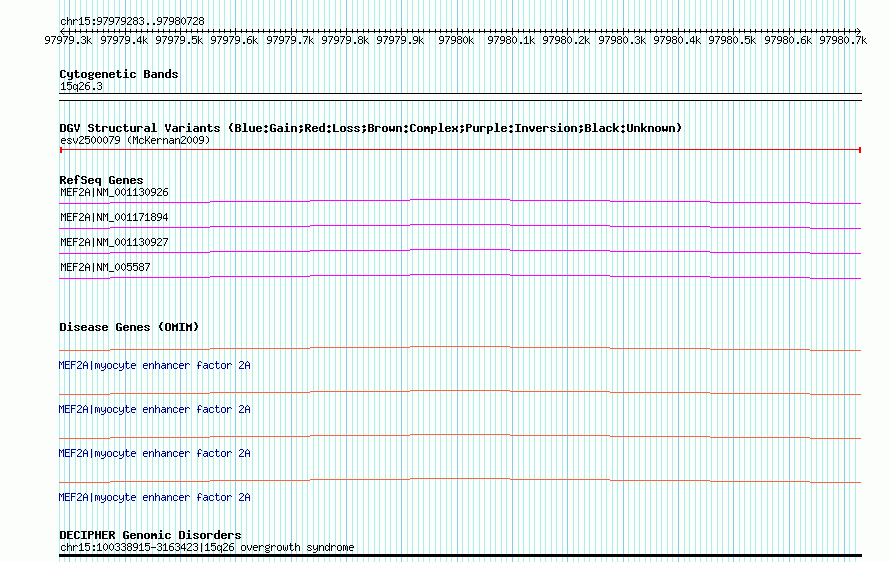Click the chr15:97979283..97980728 region label
The image size is (890, 562).
coord(132,21)
